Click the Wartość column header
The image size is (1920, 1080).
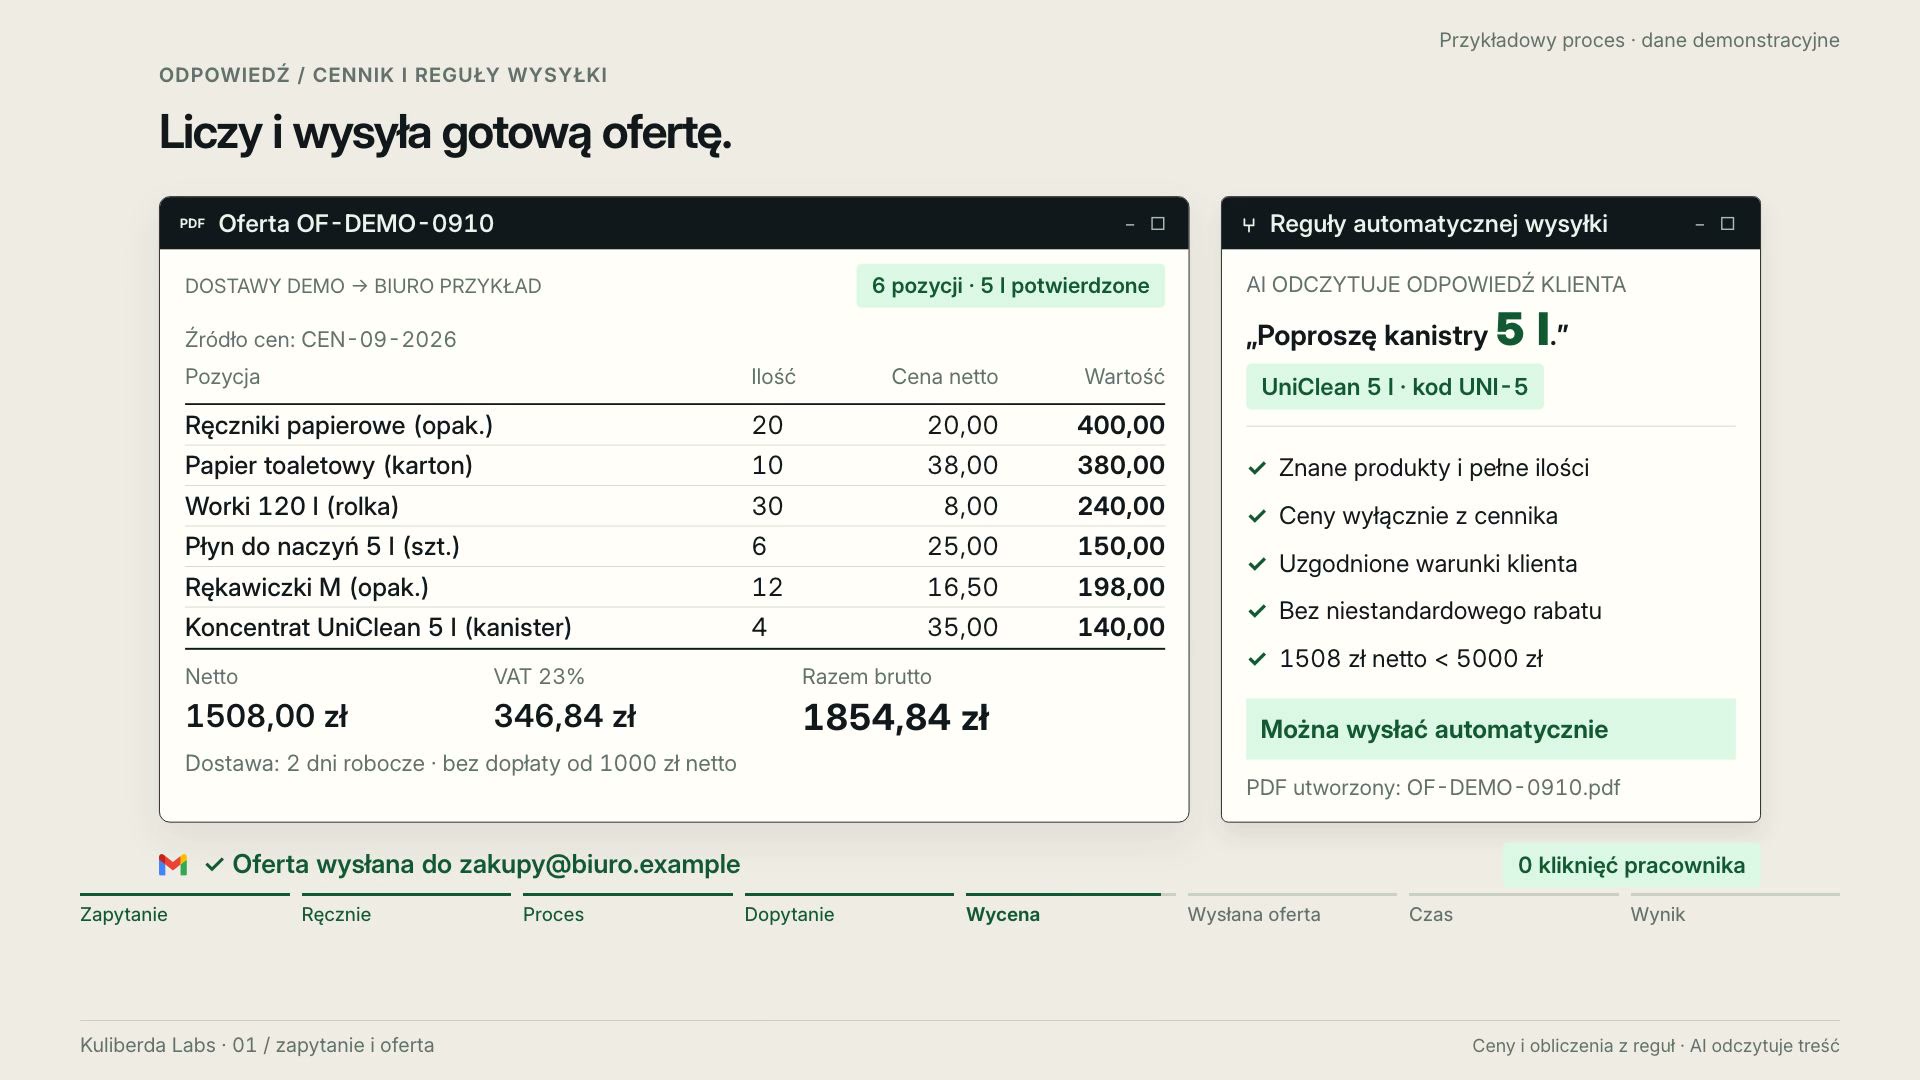(x=1124, y=377)
